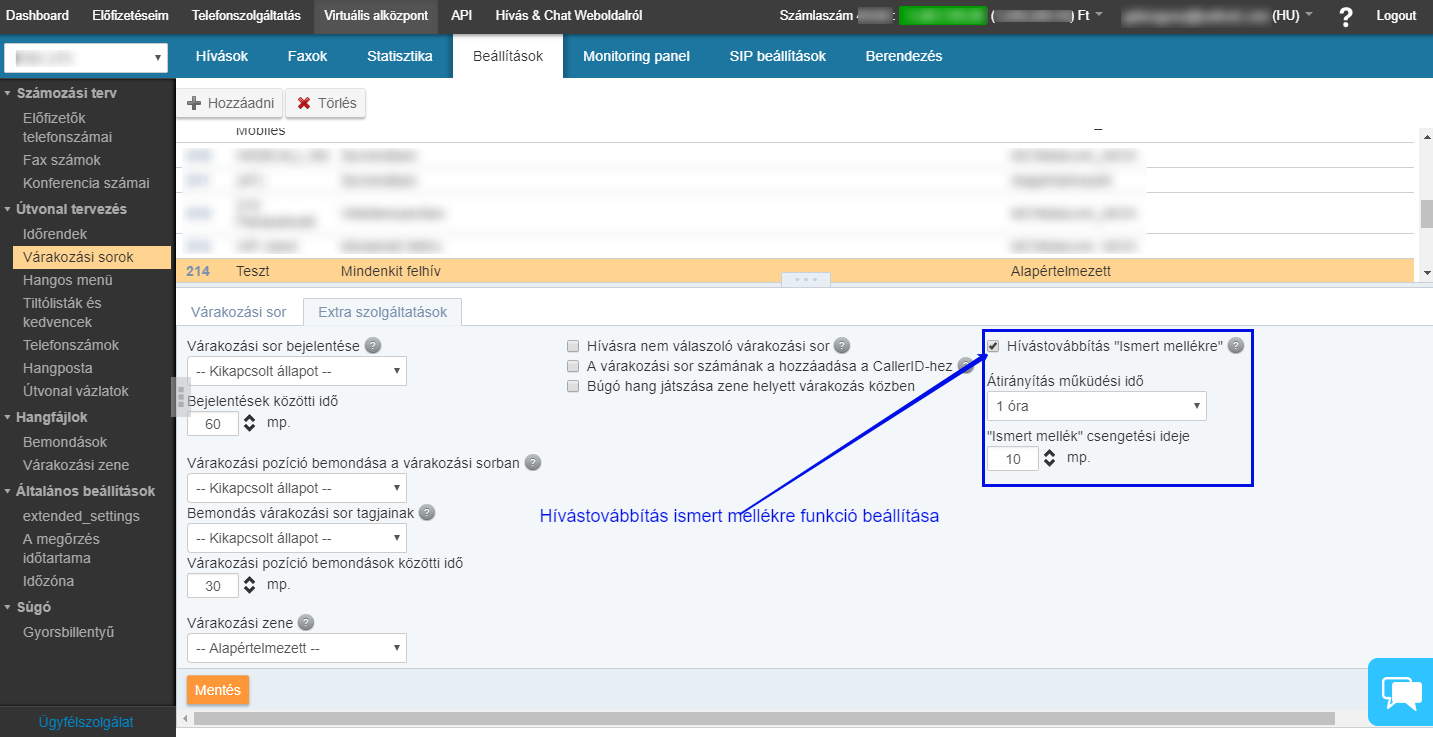Screen dimensions: 1433x737
Task: Open the Ügyfélszolgálat link
Action: click(86, 722)
